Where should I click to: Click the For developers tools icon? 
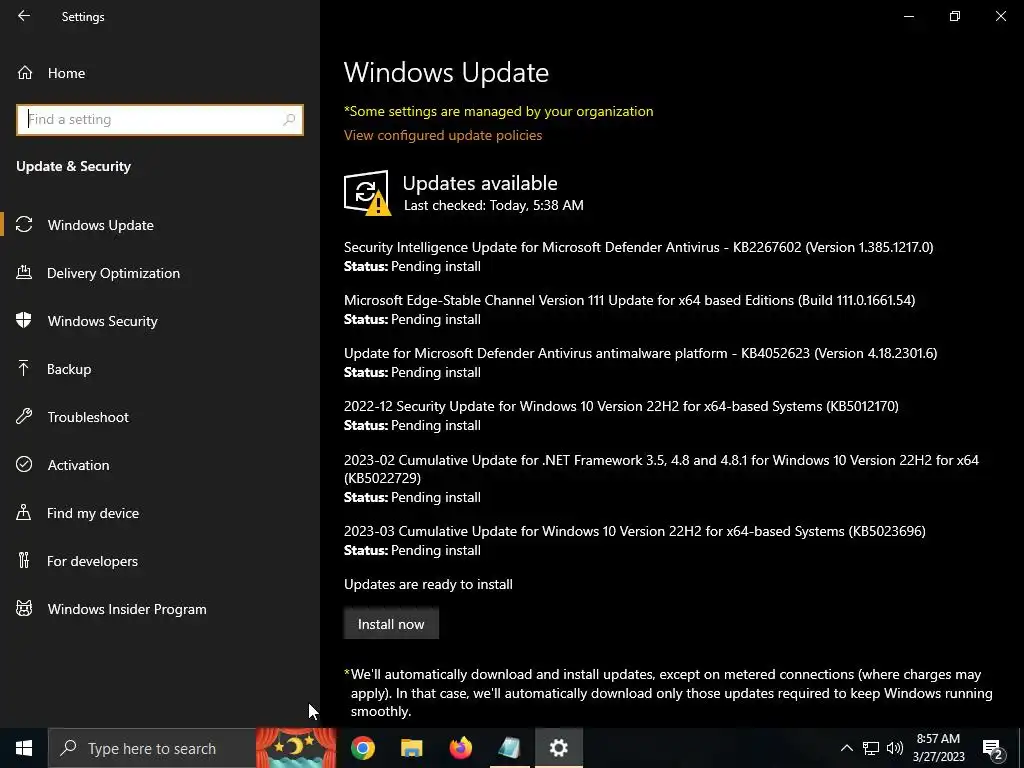(x=24, y=560)
